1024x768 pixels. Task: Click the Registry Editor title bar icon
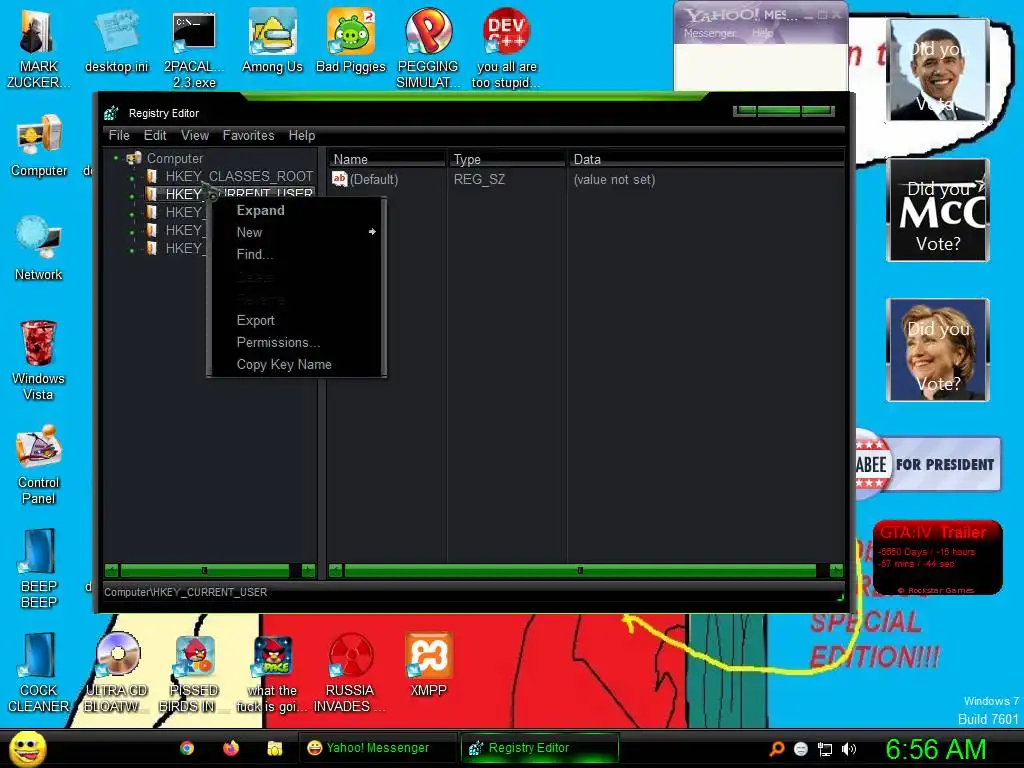tap(112, 113)
